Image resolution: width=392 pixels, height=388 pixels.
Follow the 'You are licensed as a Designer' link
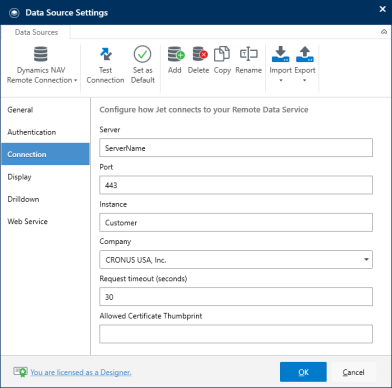click(x=81, y=372)
